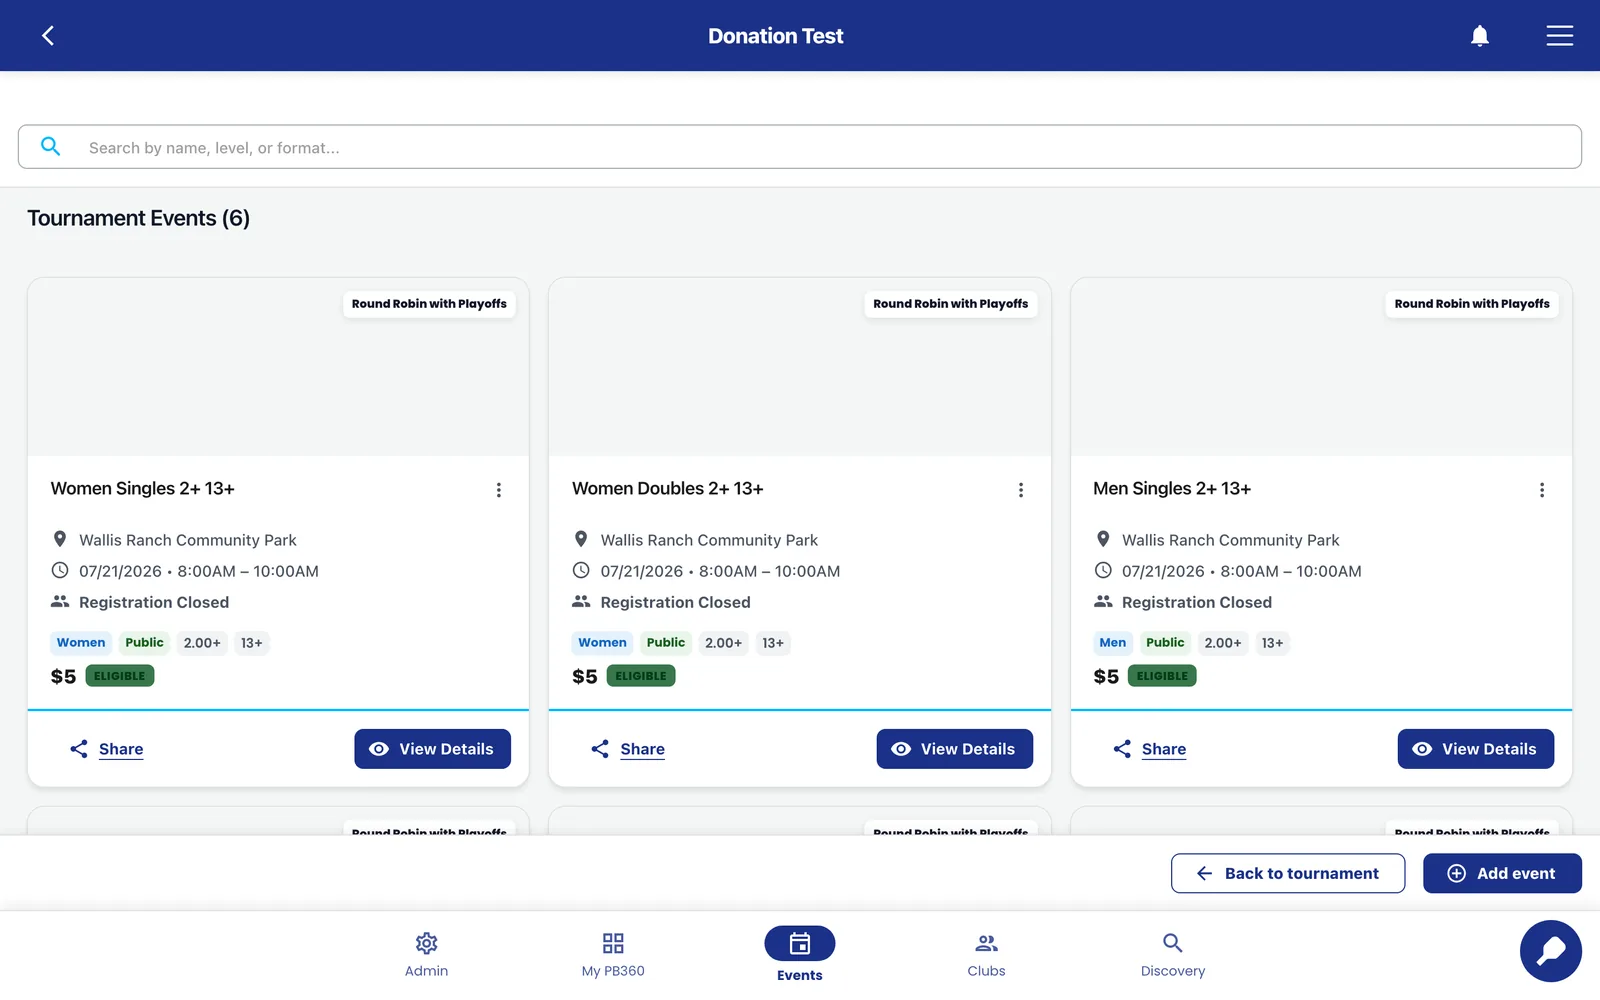
Task: Share the Women Singles 2+ 13+ event
Action: click(106, 749)
